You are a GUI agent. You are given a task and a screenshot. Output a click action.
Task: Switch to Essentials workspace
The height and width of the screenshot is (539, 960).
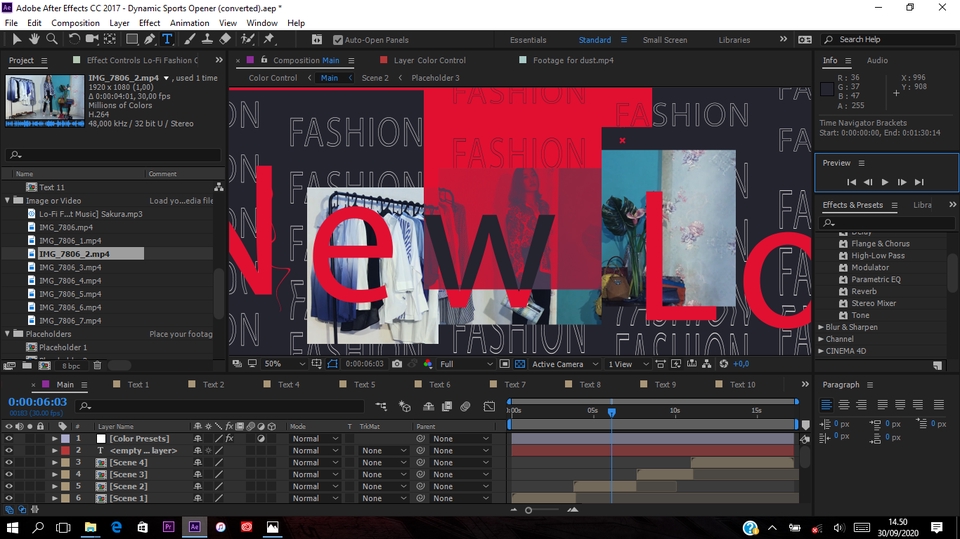pos(528,40)
